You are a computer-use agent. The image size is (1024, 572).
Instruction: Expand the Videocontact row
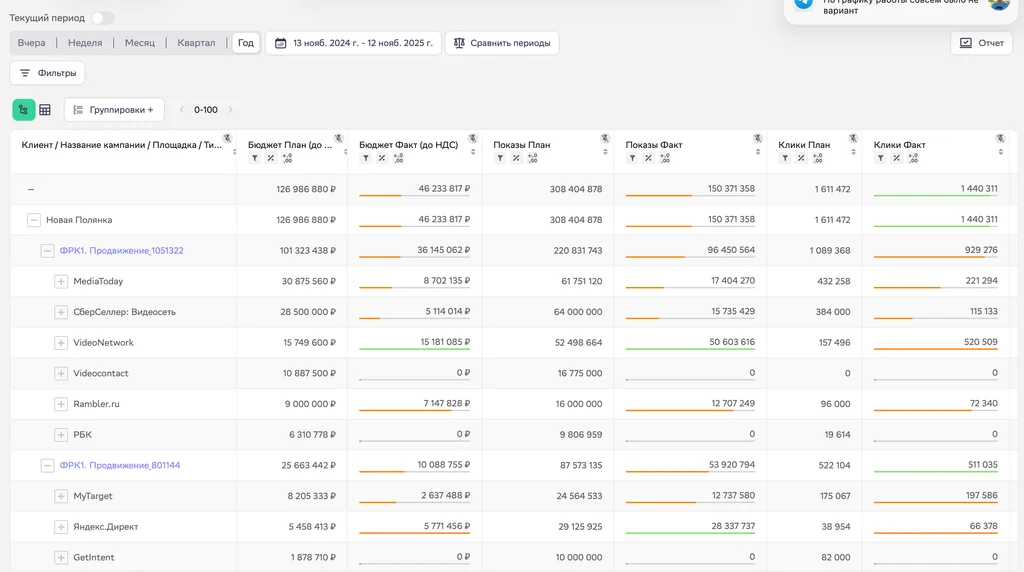click(x=61, y=373)
